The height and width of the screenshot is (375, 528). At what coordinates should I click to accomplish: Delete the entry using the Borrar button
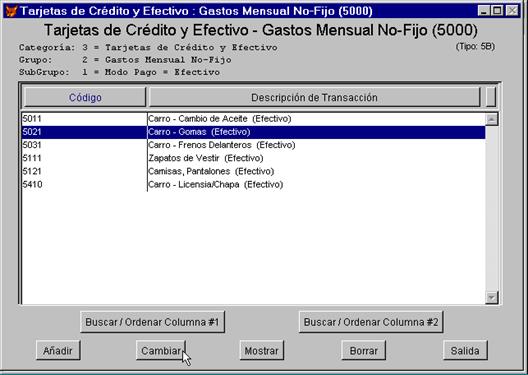364,350
